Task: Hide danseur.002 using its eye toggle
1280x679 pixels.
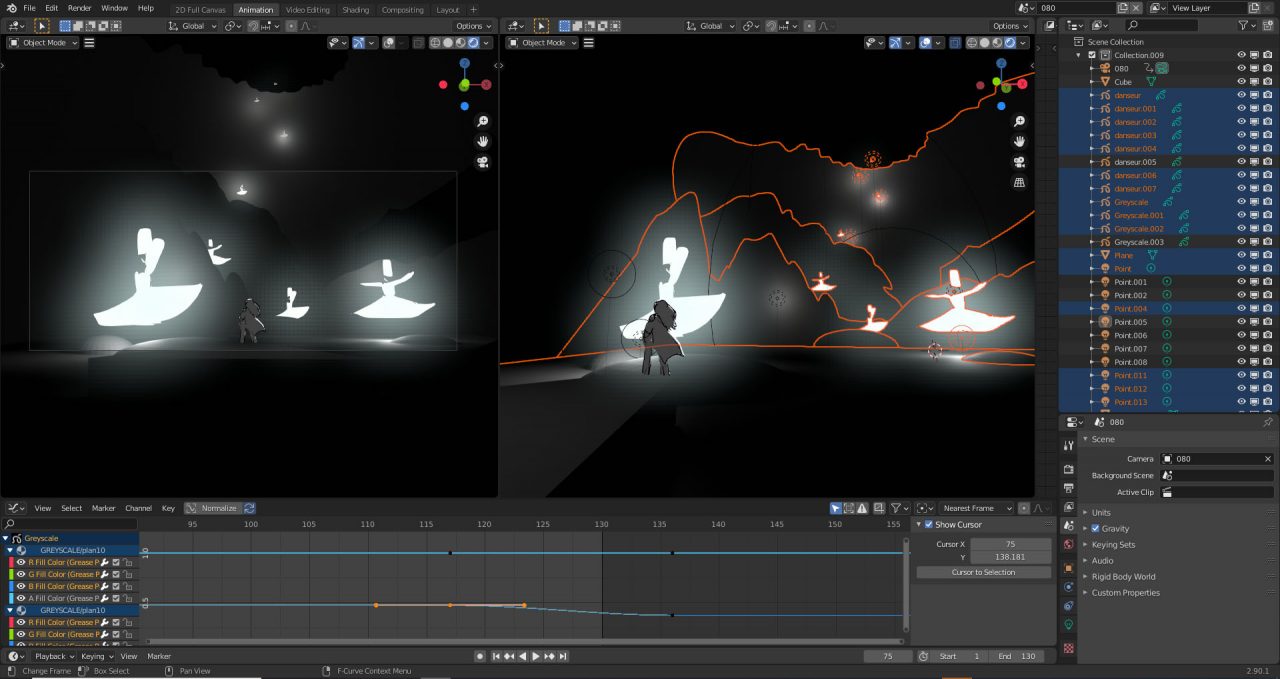Action: pos(1240,121)
